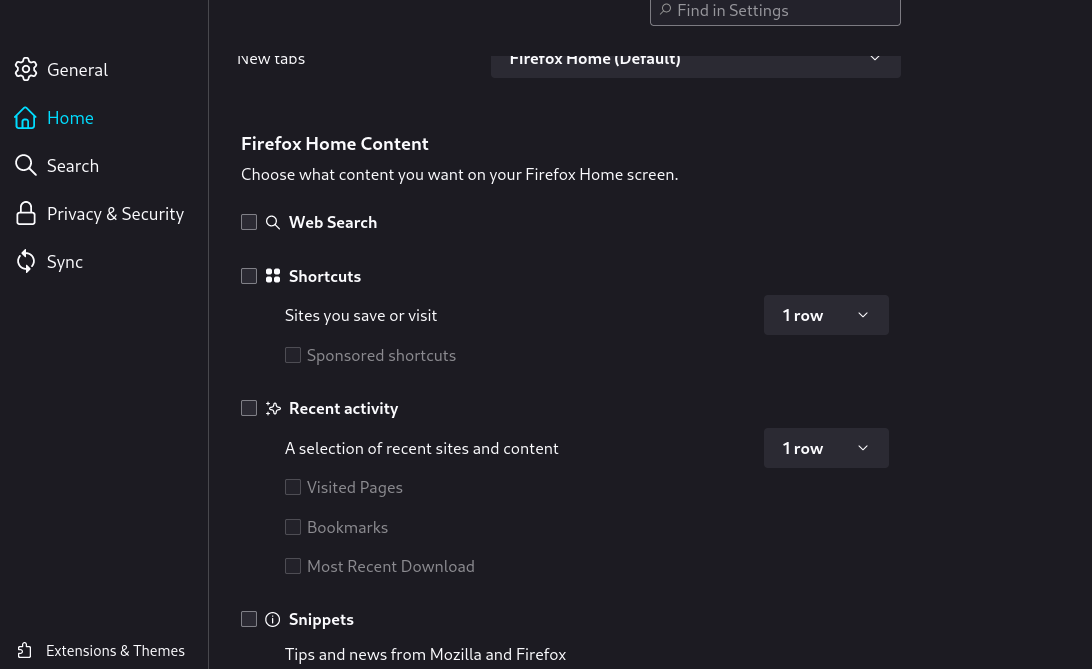This screenshot has width=1092, height=669.
Task: Open the Shortcuts row count dropdown
Action: (826, 315)
